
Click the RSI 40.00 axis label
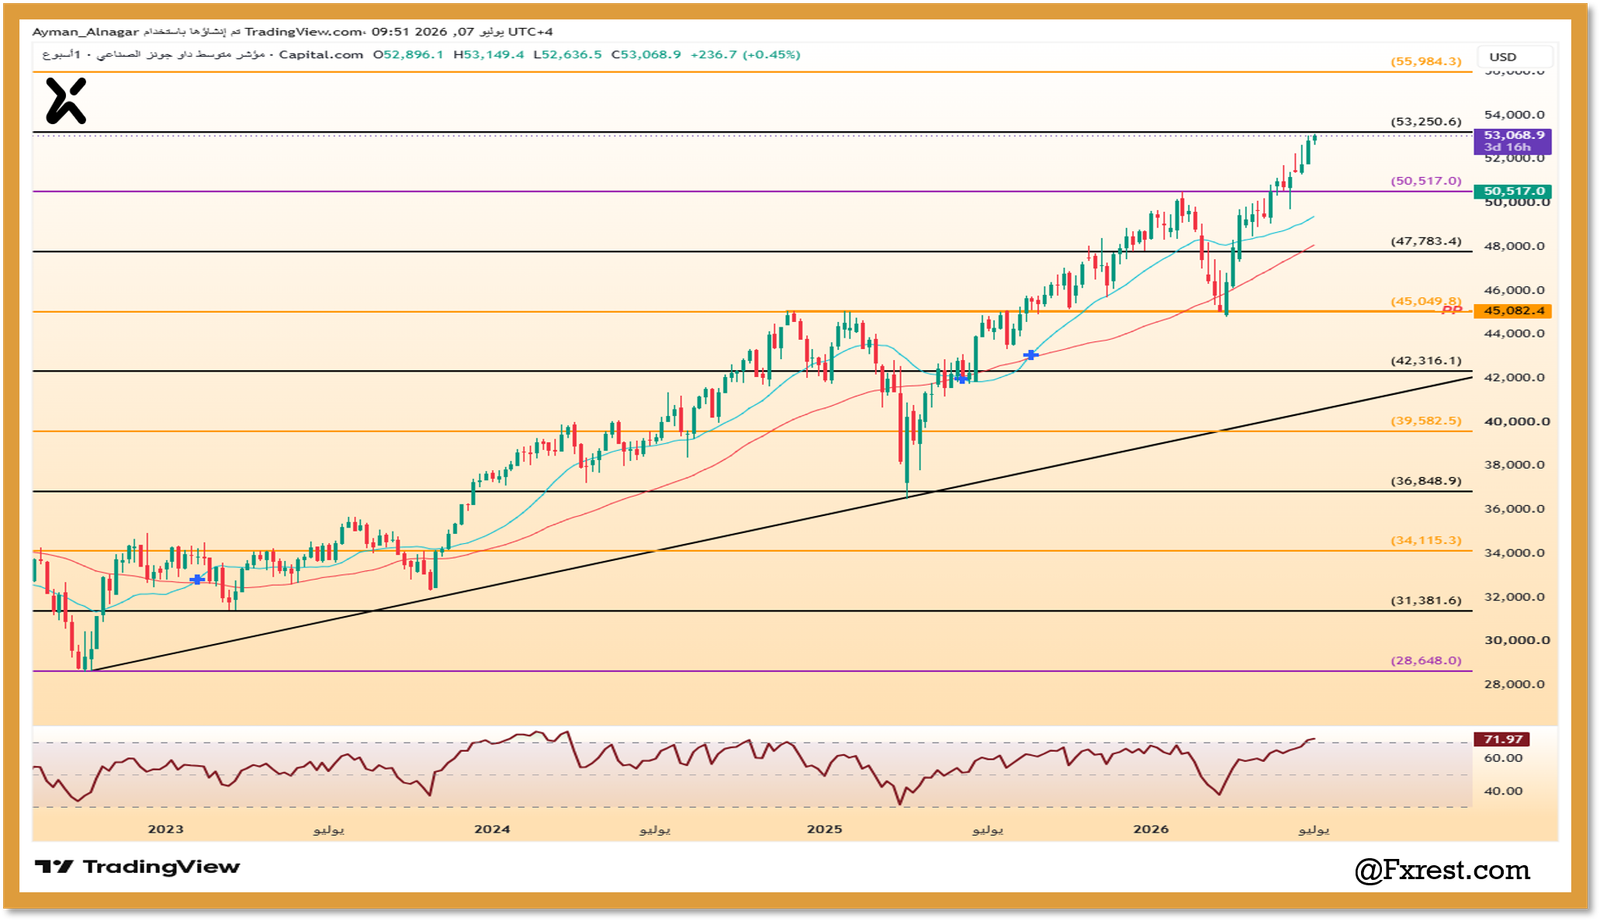[1503, 791]
